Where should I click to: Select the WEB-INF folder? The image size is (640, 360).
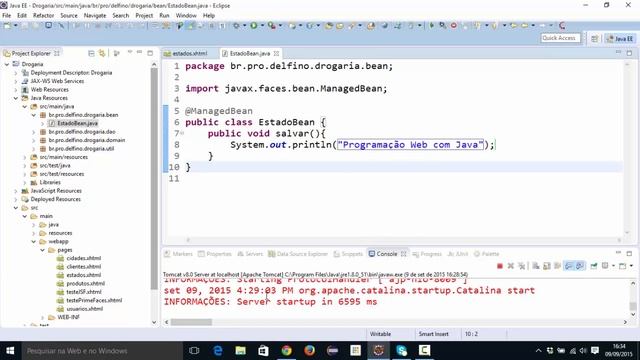pyautogui.click(x=68, y=317)
